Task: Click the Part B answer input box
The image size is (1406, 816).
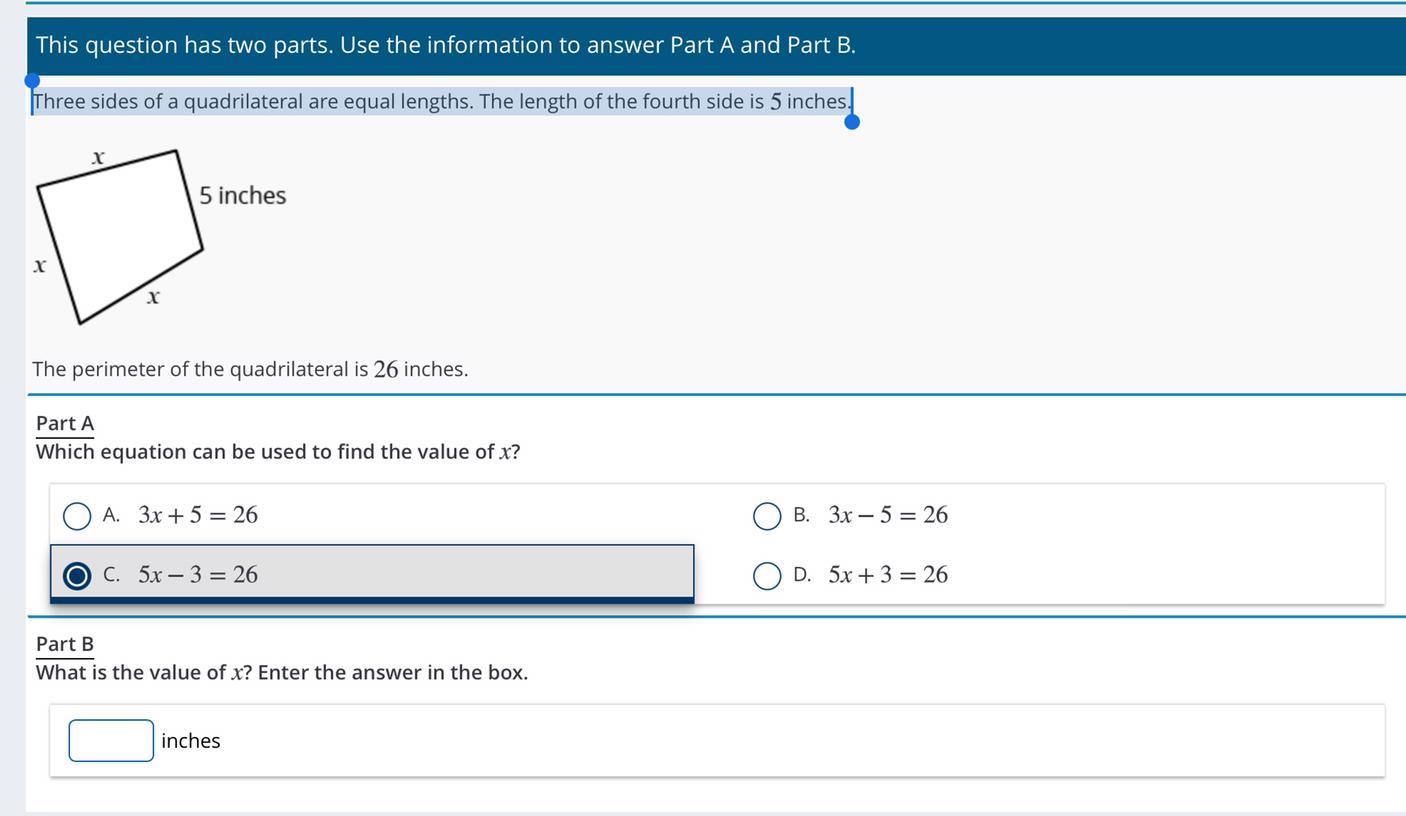Action: [x=111, y=740]
